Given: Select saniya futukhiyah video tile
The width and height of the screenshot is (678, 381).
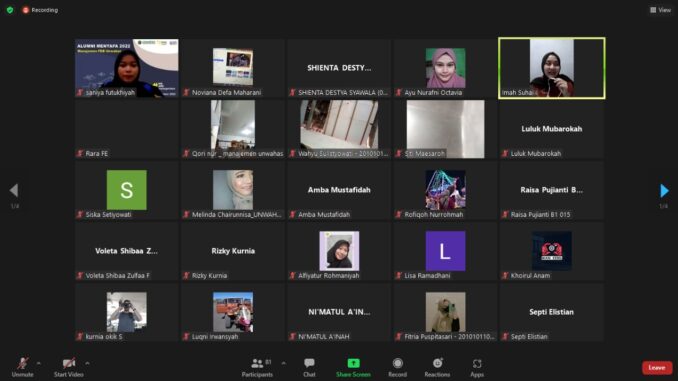Looking at the screenshot, I should coord(127,68).
